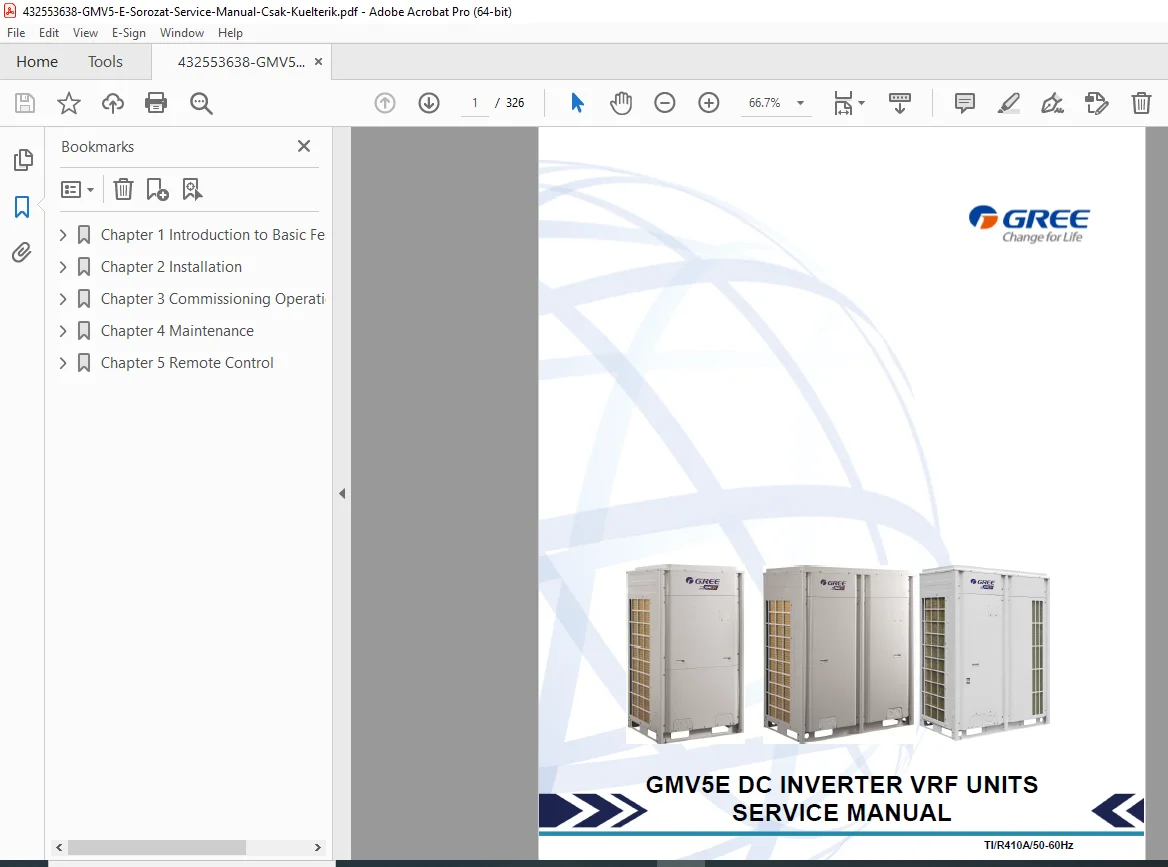Select Chapter 3 Commissioning Operation bookmark
This screenshot has width=1168, height=867.
[x=212, y=299]
